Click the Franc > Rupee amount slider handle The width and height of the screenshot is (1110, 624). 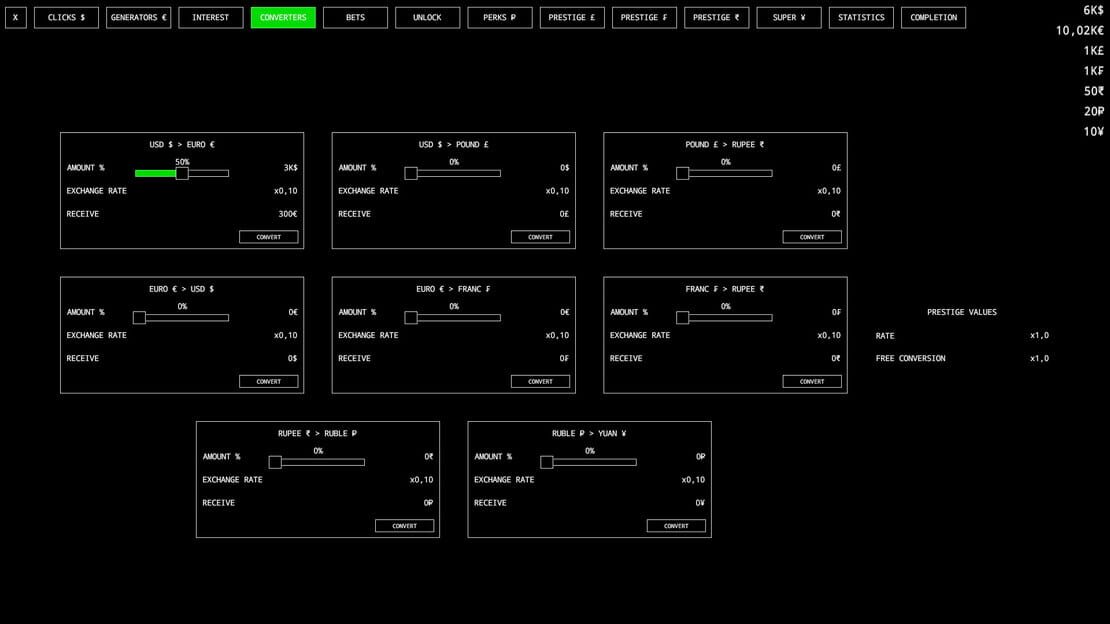click(x=682, y=317)
